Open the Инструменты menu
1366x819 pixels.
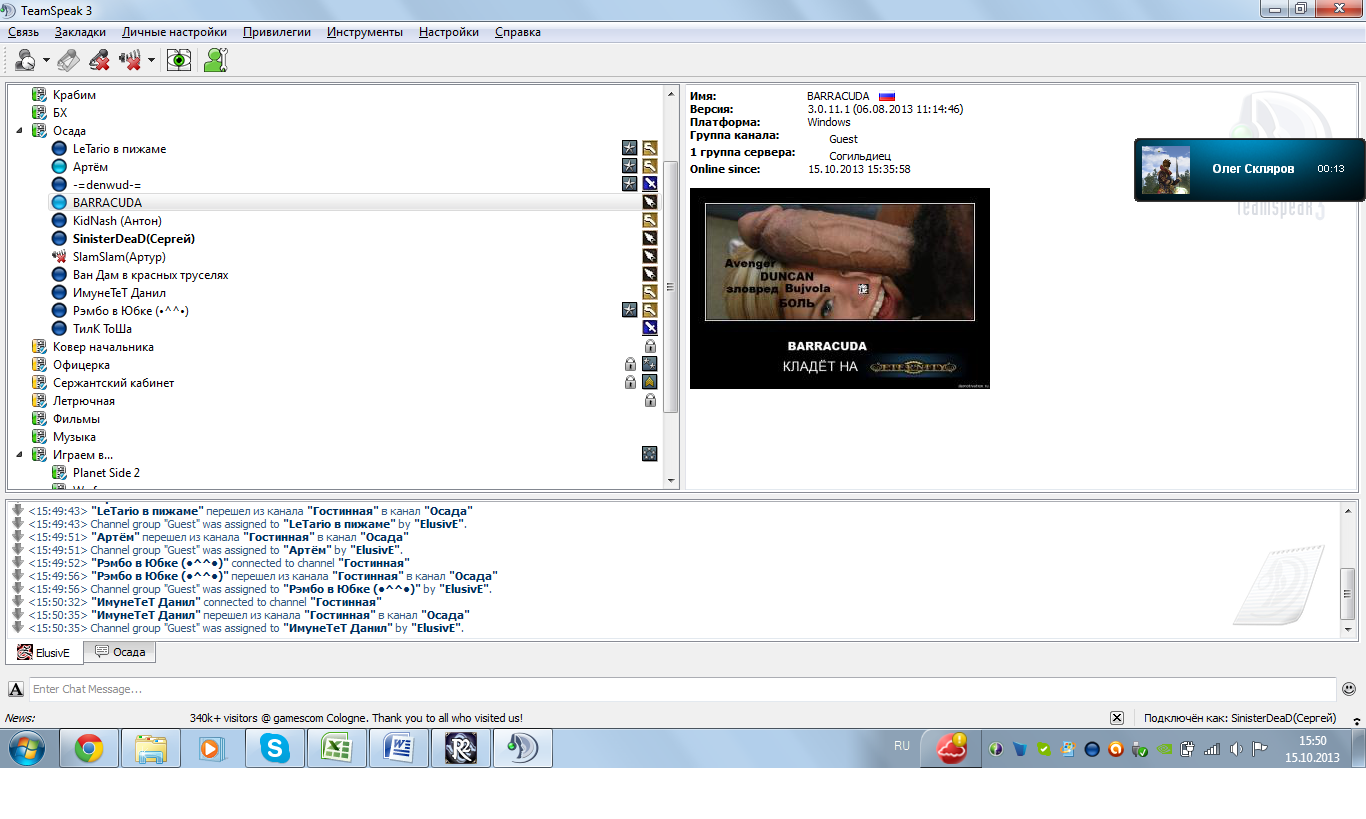coord(365,32)
